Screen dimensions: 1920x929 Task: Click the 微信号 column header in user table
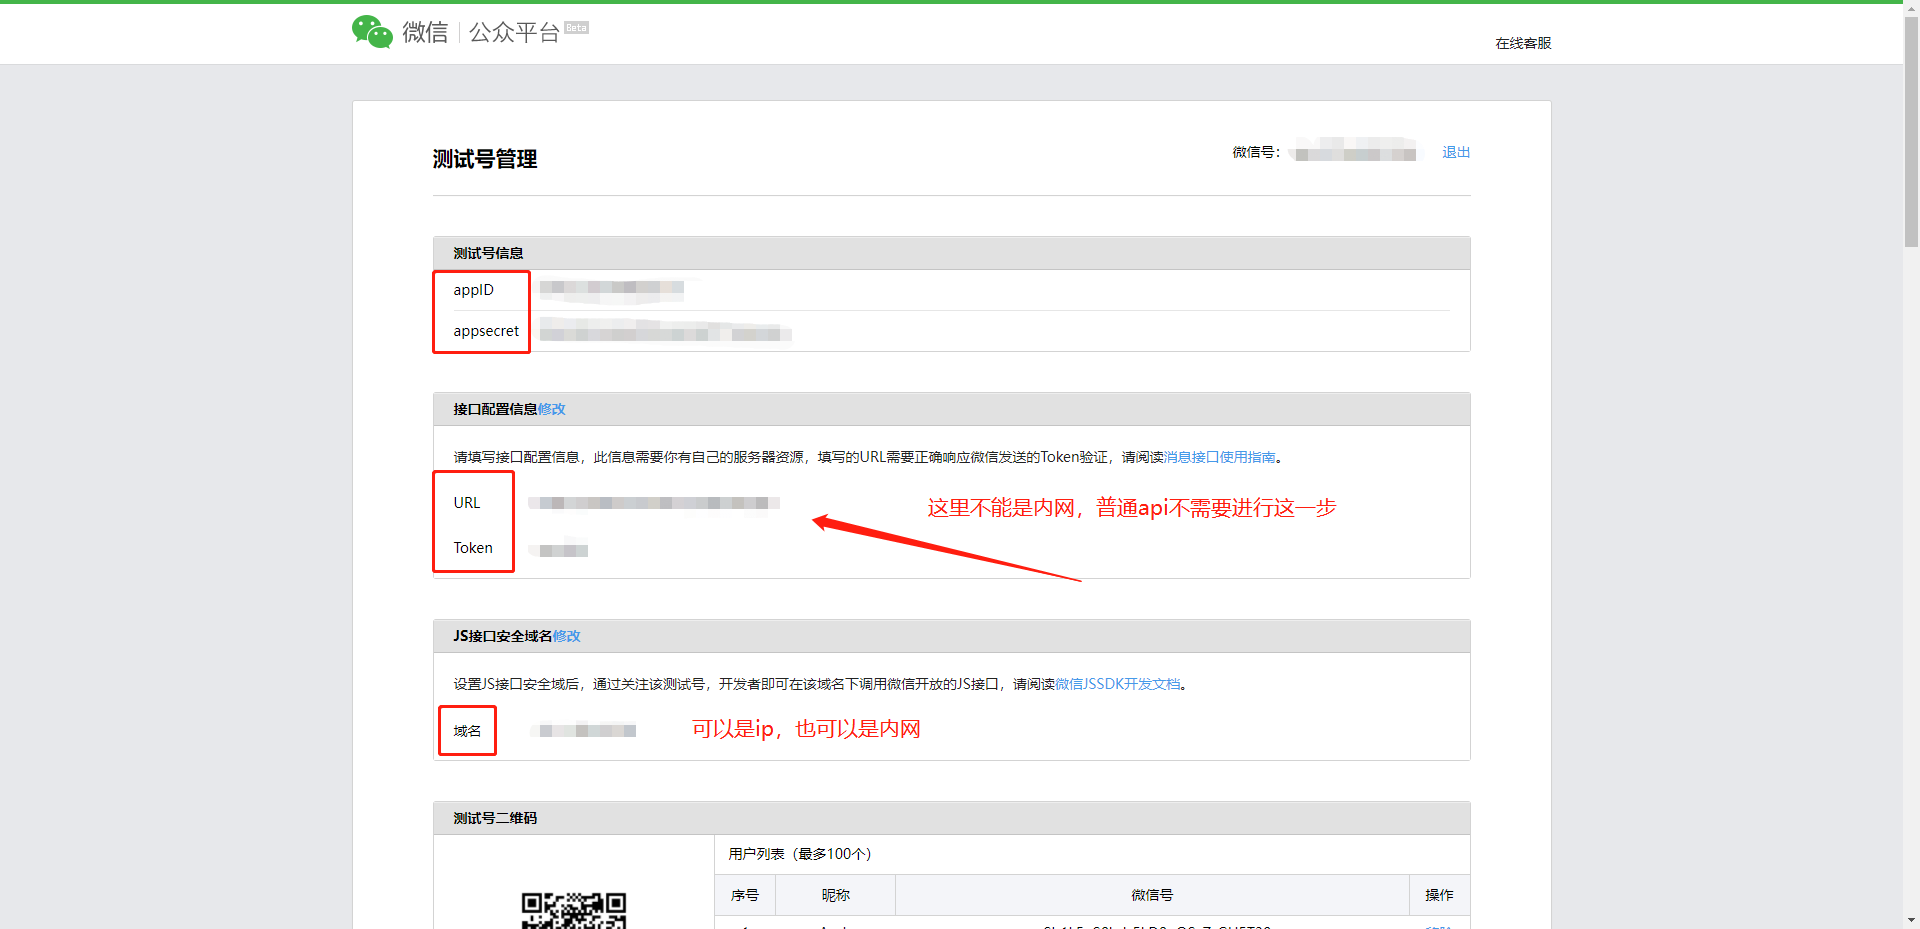(x=1152, y=895)
